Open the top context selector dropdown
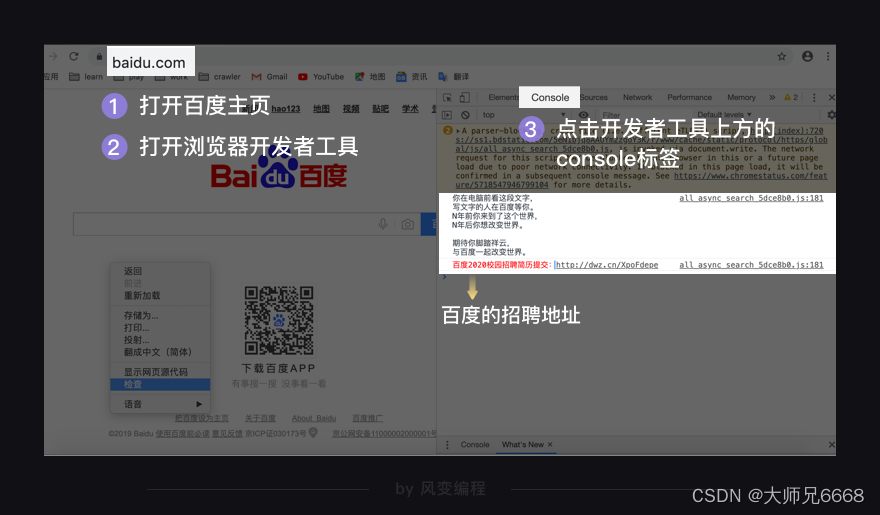880x515 pixels. (x=524, y=115)
